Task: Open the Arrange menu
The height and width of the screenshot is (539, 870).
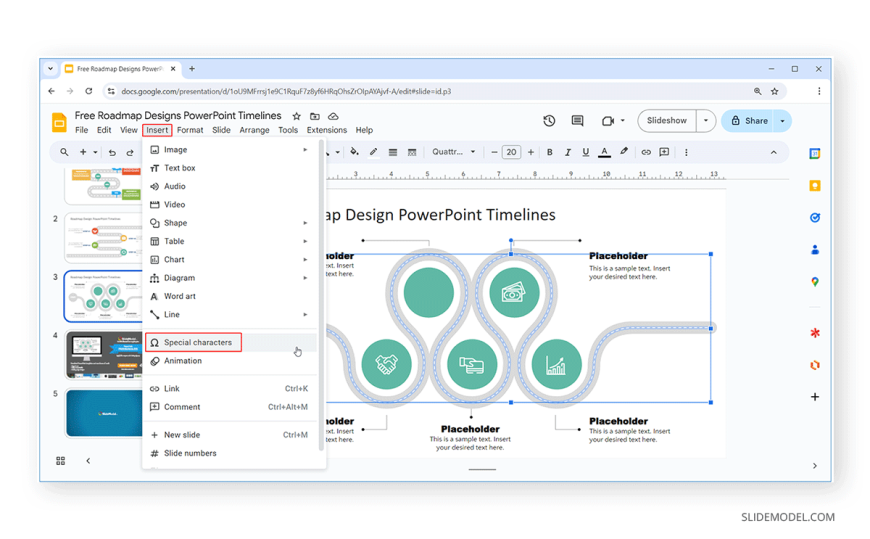Action: point(254,130)
